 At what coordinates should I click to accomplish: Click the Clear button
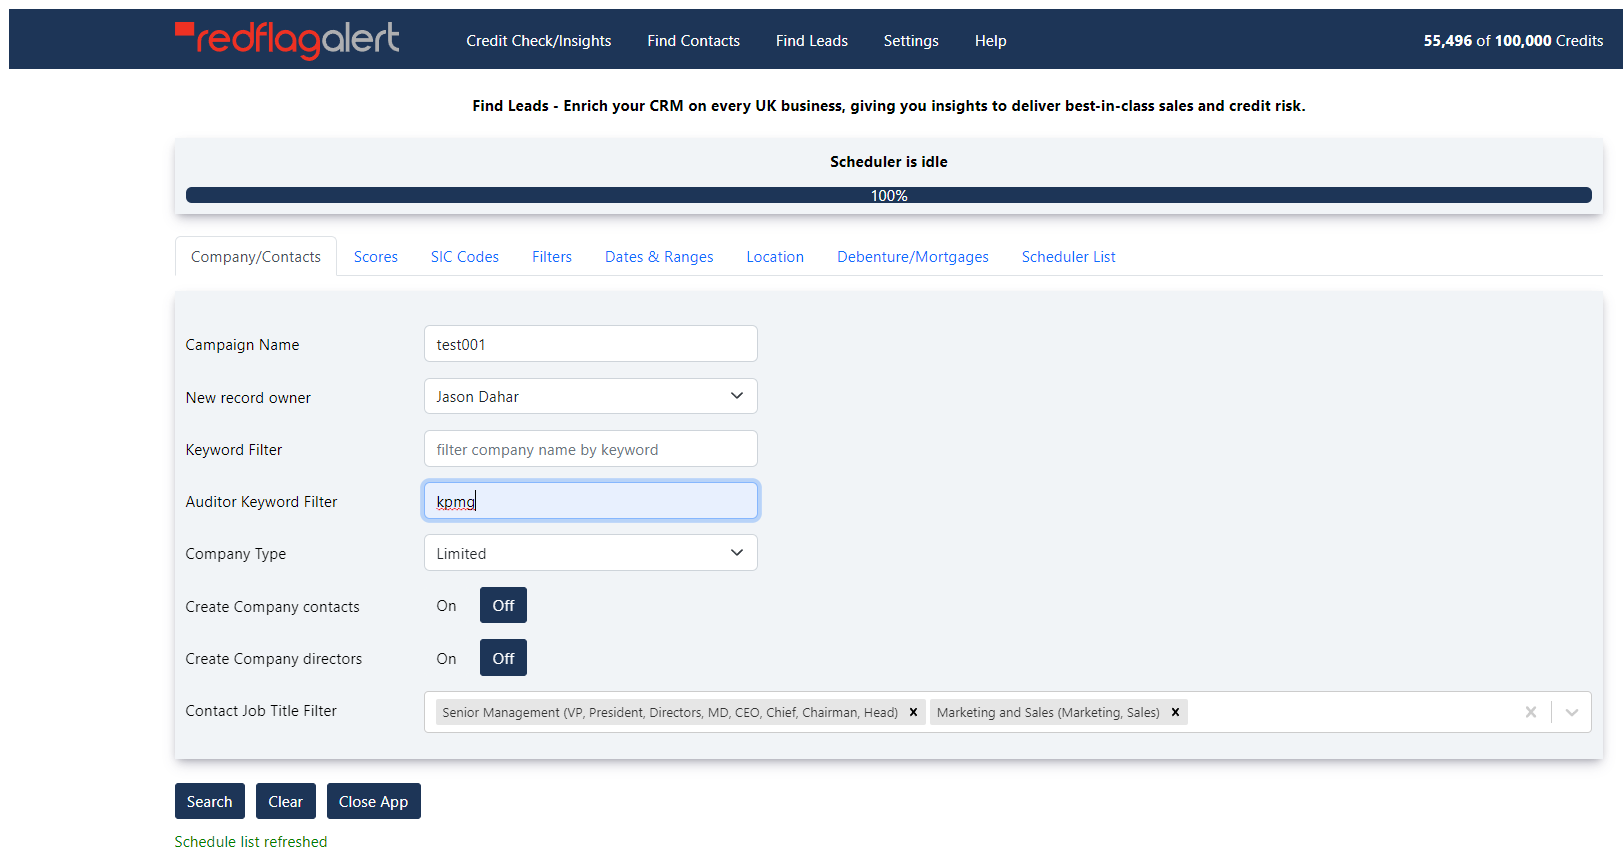[285, 801]
